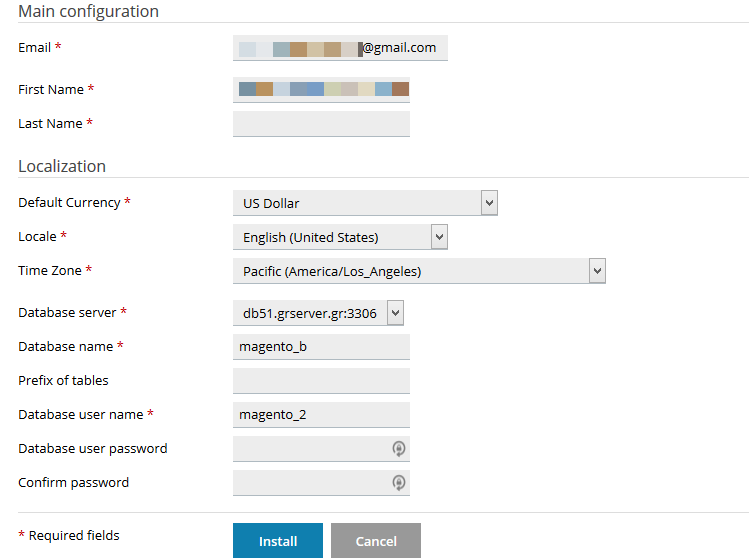749x558 pixels.
Task: Click the Cancel button
Action: [x=376, y=541]
